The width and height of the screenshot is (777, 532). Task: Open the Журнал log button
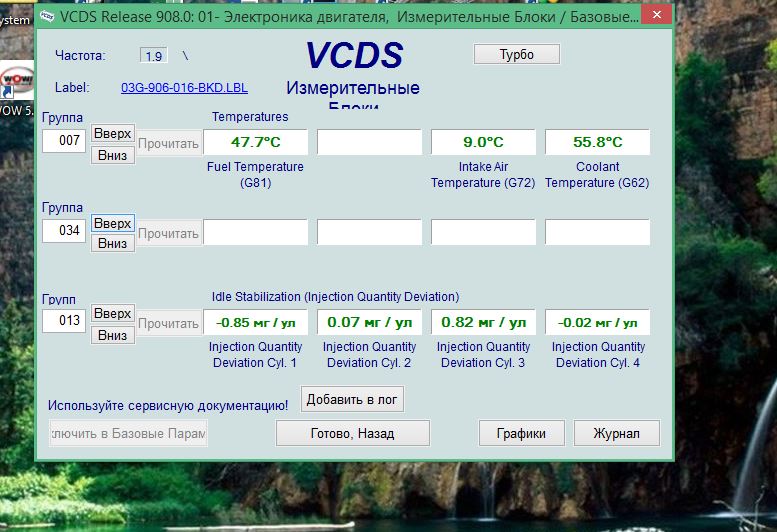click(616, 433)
